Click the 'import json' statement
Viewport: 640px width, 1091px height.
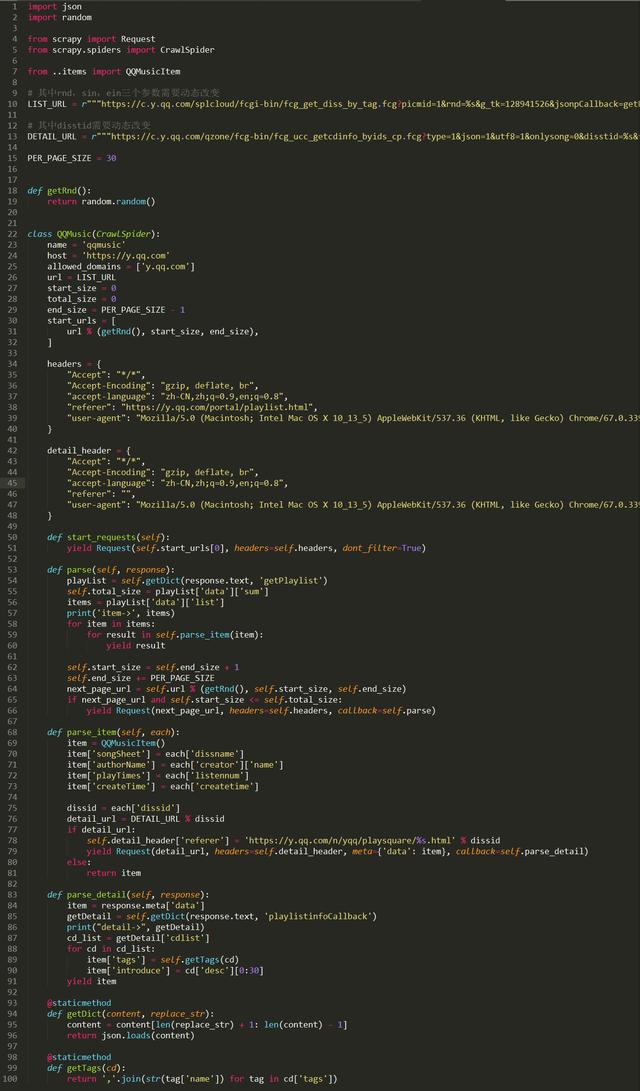54,6
